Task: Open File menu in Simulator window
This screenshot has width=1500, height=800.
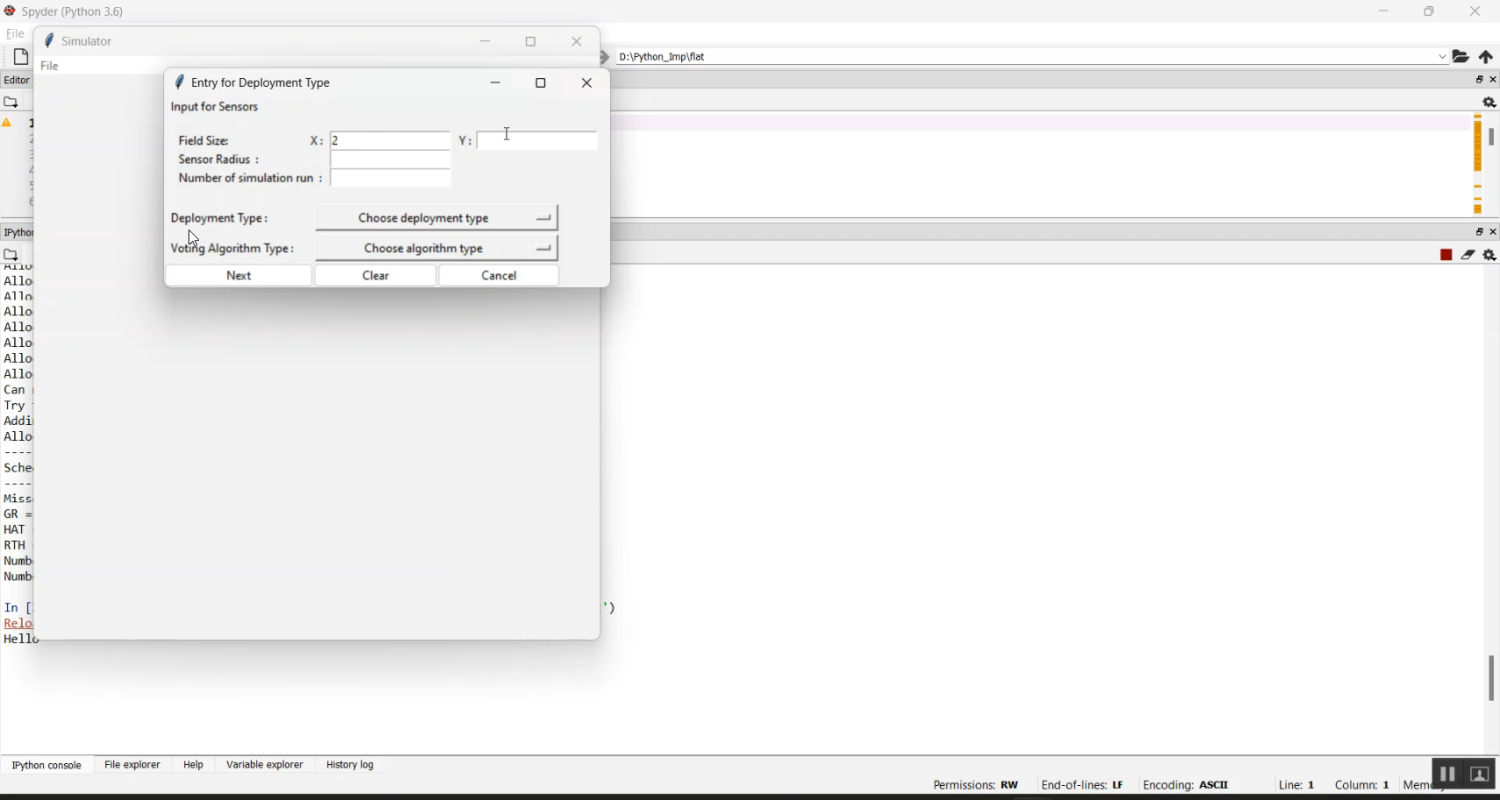Action: (50, 66)
